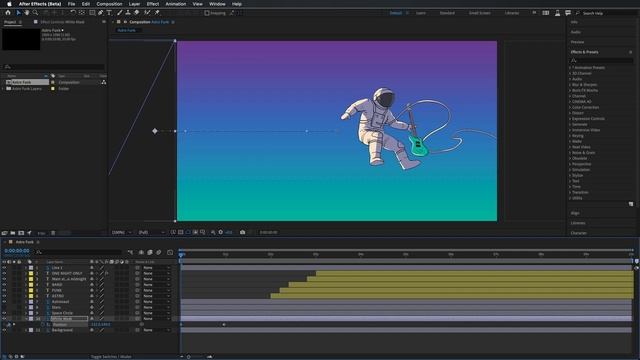Click the composition mini-flowchart icon in timeline
The width and height of the screenshot is (640, 360).
(x=131, y=253)
